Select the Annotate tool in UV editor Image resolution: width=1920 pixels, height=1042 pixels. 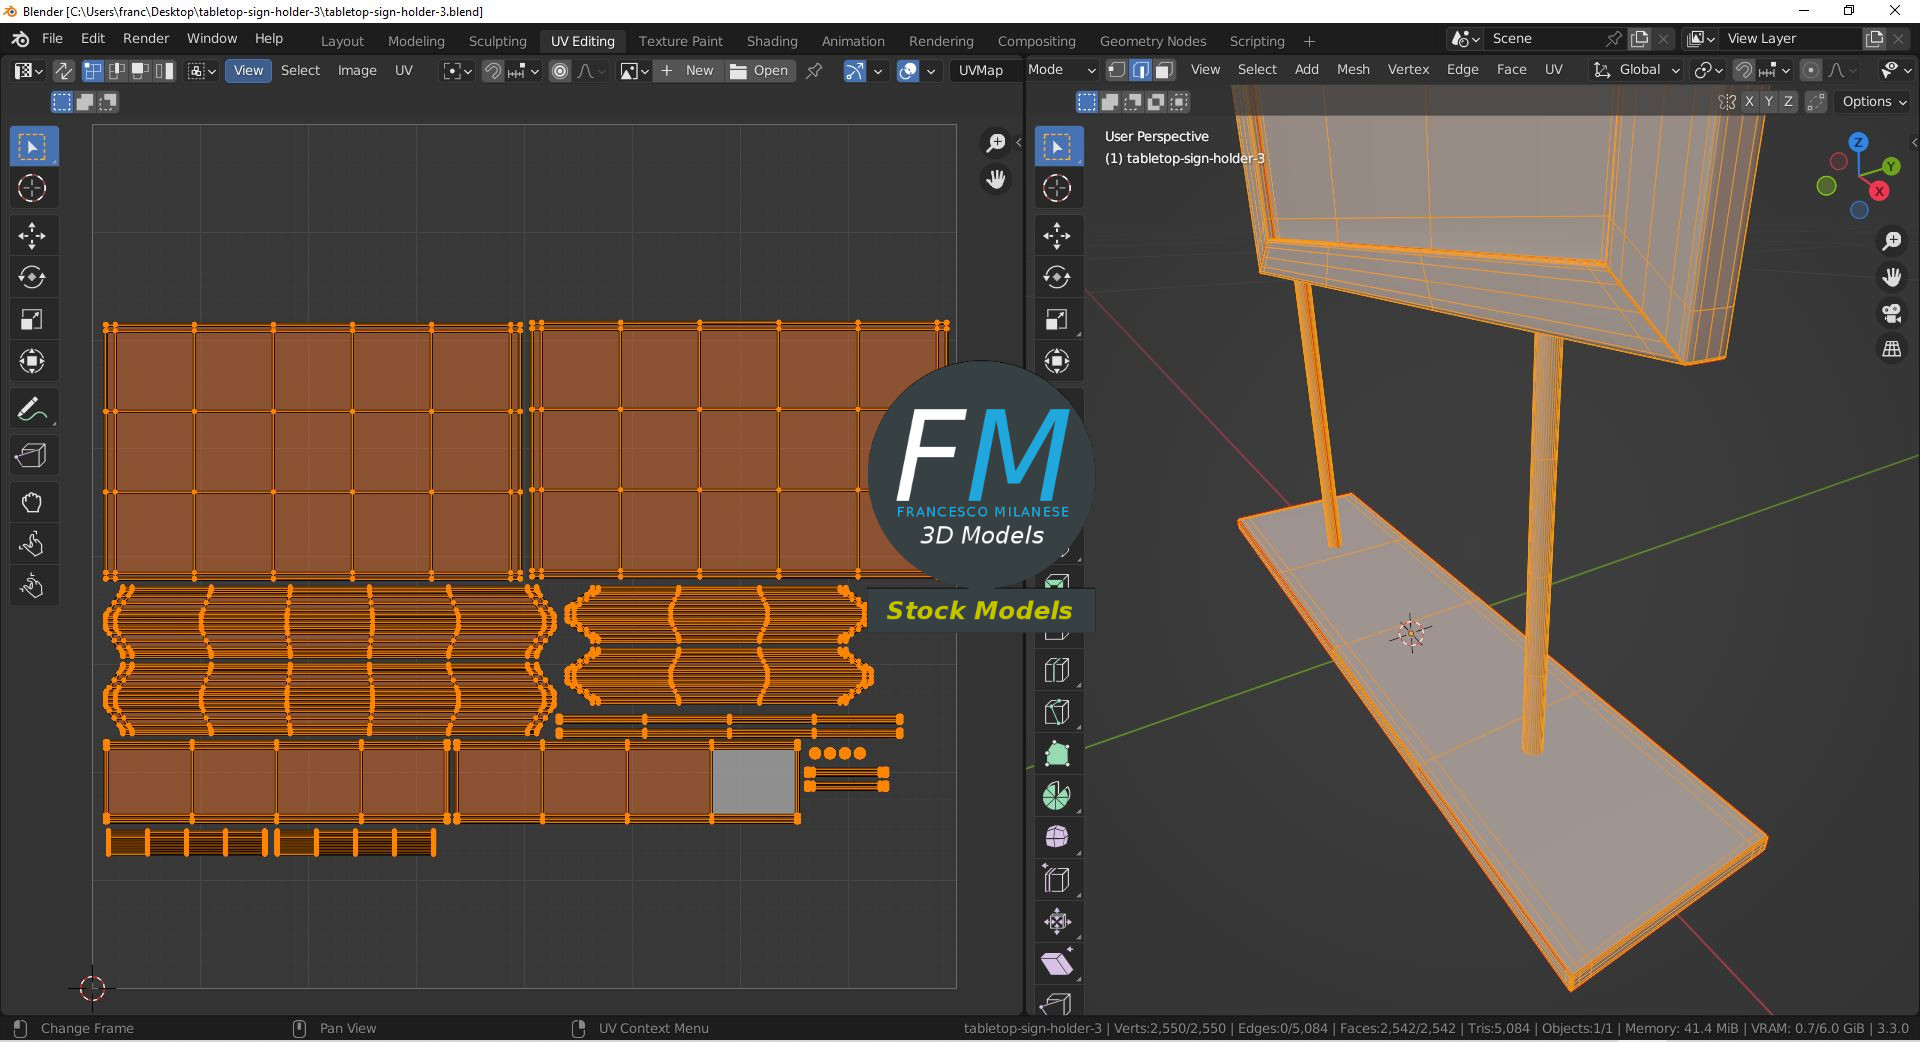point(32,409)
